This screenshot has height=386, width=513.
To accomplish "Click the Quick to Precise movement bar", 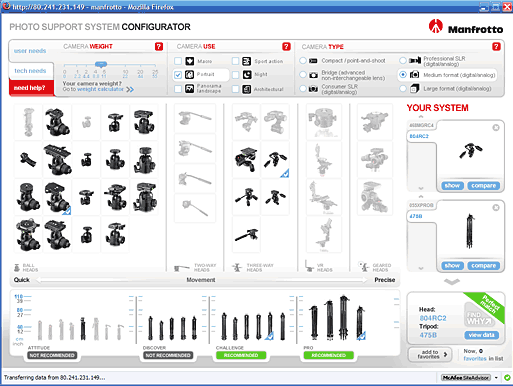I will 204,280.
